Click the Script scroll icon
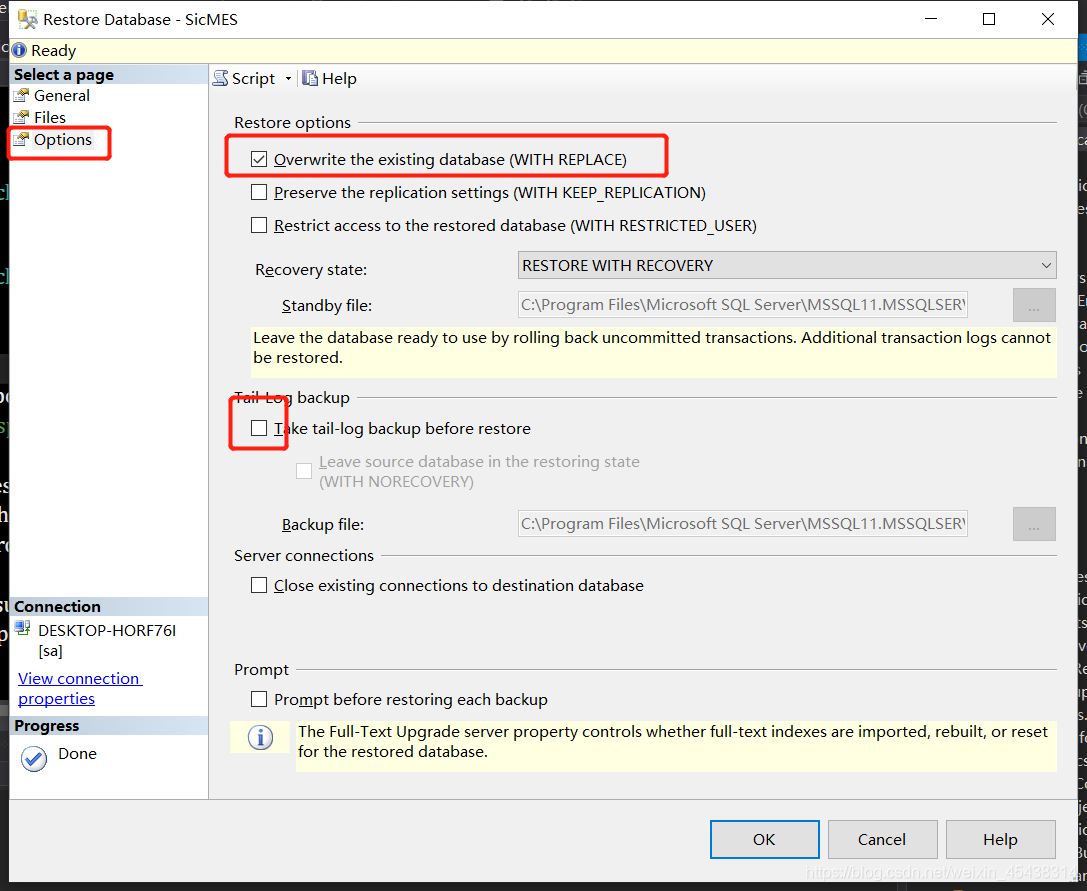The width and height of the screenshot is (1087, 891). pos(220,78)
